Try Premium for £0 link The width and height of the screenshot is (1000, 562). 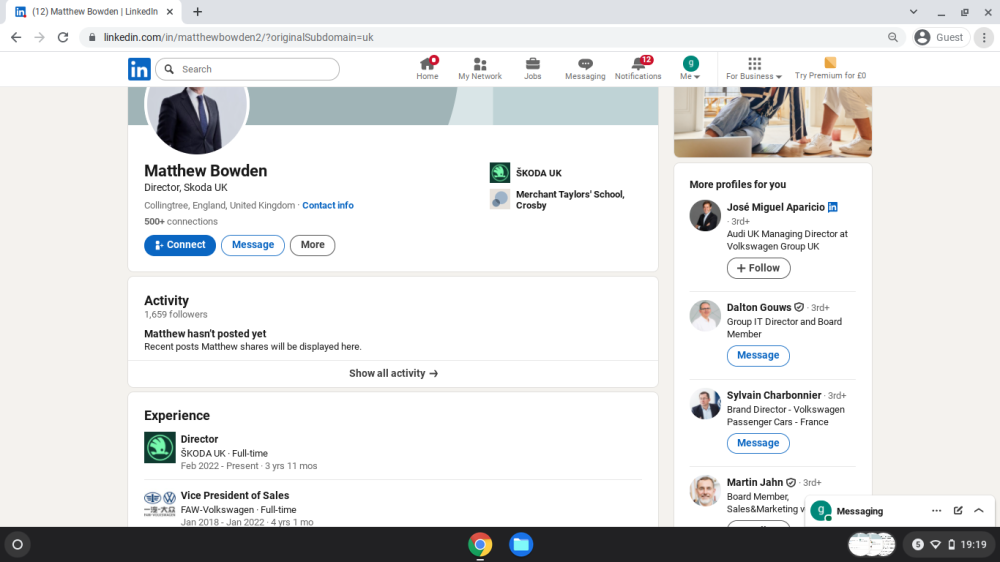click(x=830, y=68)
